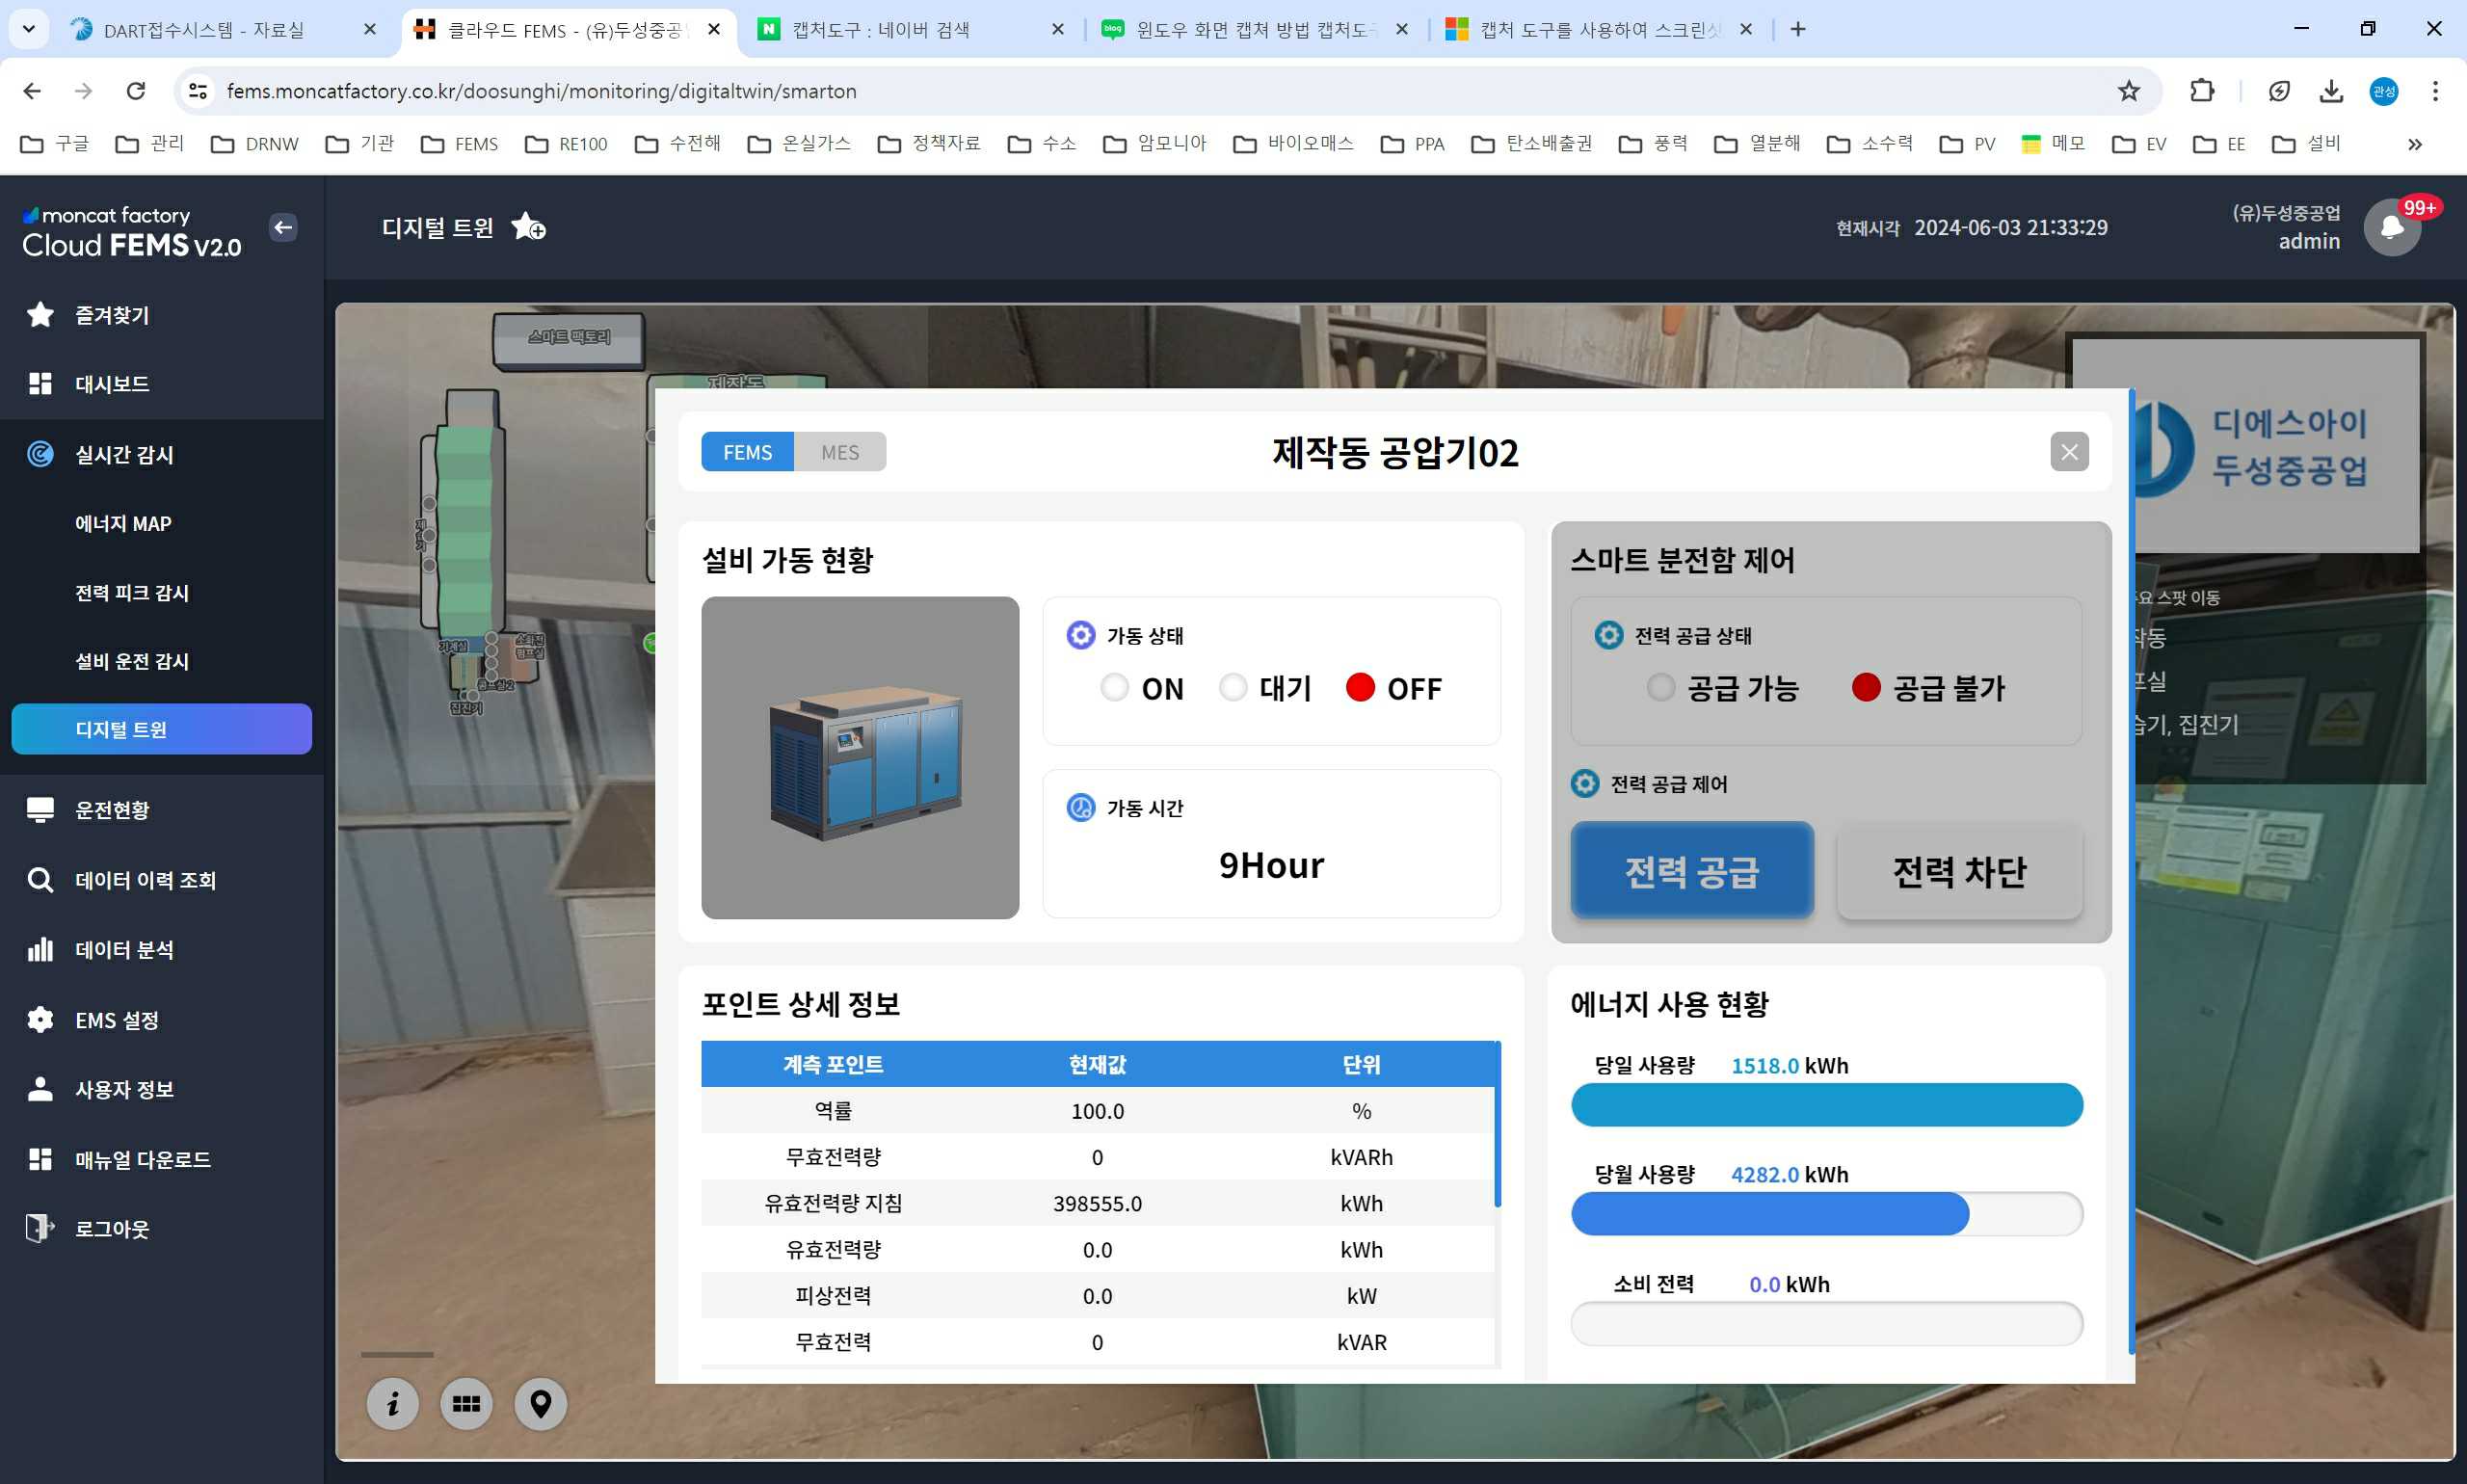Select the location pin icon at bottom

point(540,1404)
